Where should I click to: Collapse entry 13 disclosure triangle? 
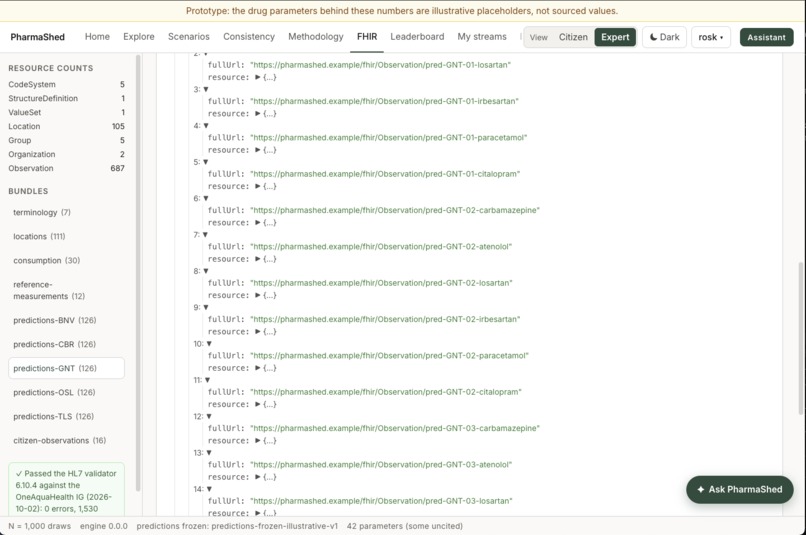tap(209, 453)
